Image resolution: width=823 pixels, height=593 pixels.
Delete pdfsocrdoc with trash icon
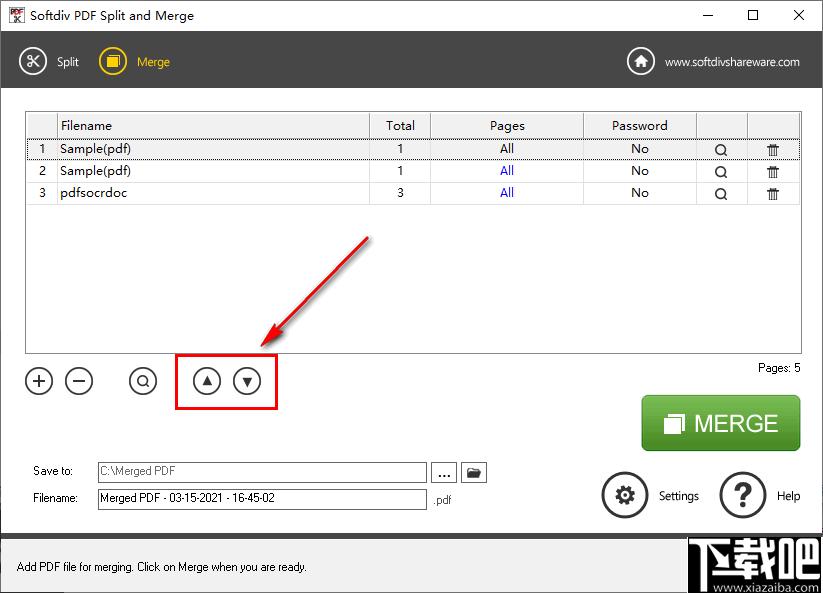pyautogui.click(x=773, y=194)
